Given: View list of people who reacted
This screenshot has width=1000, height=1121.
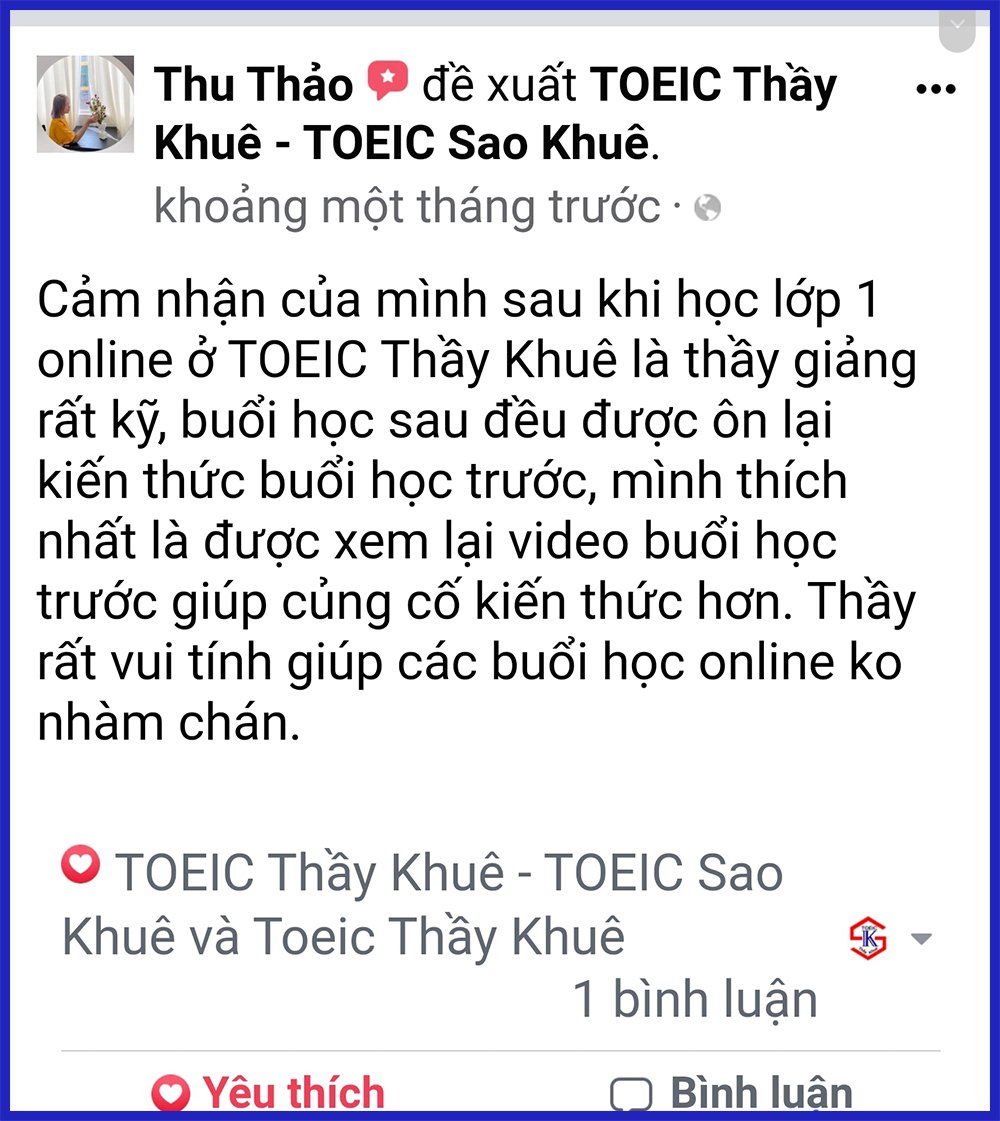Looking at the screenshot, I should pyautogui.click(x=422, y=904).
